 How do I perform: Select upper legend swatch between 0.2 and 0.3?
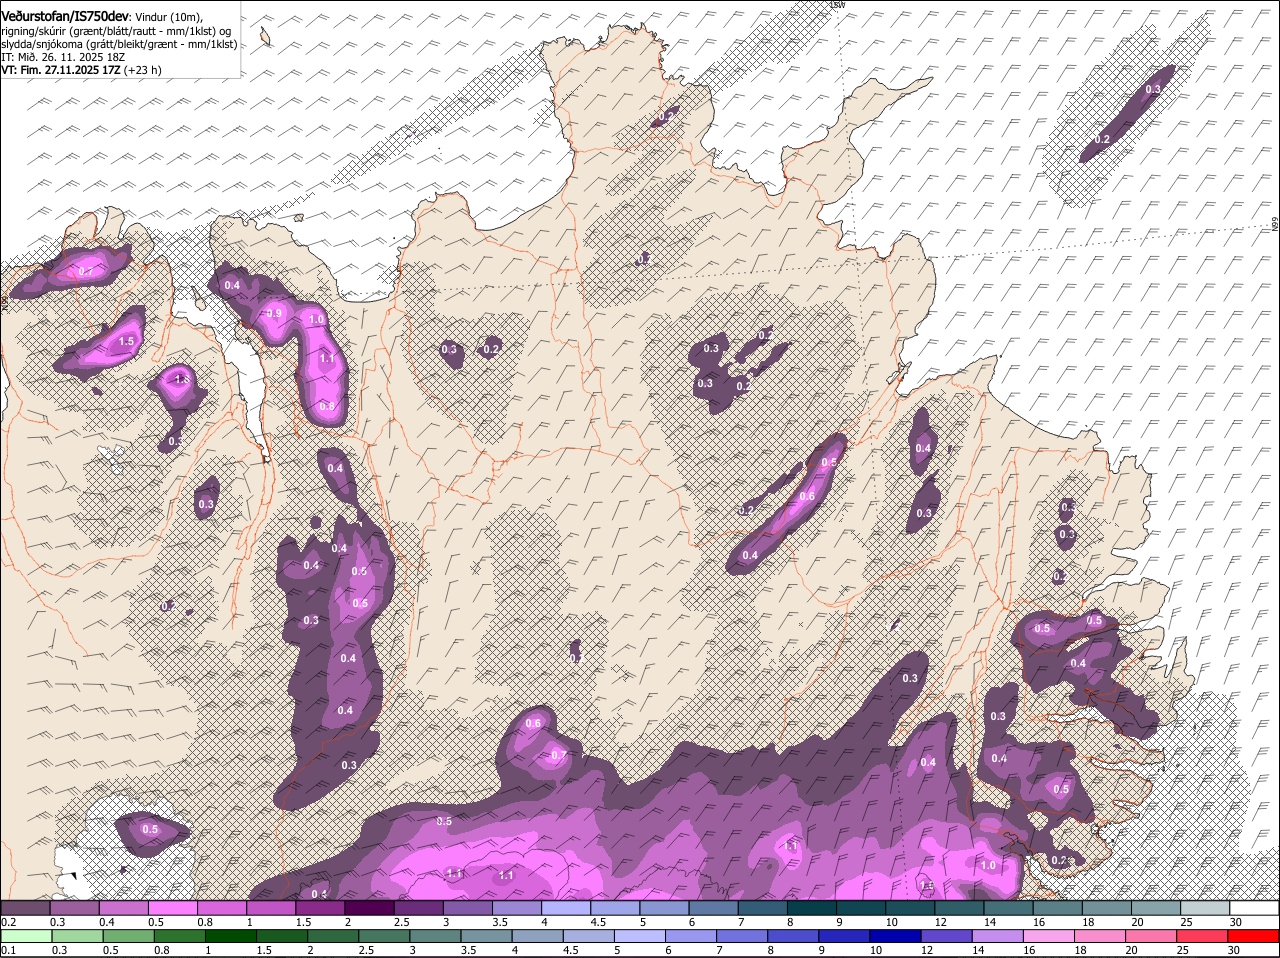(x=26, y=908)
